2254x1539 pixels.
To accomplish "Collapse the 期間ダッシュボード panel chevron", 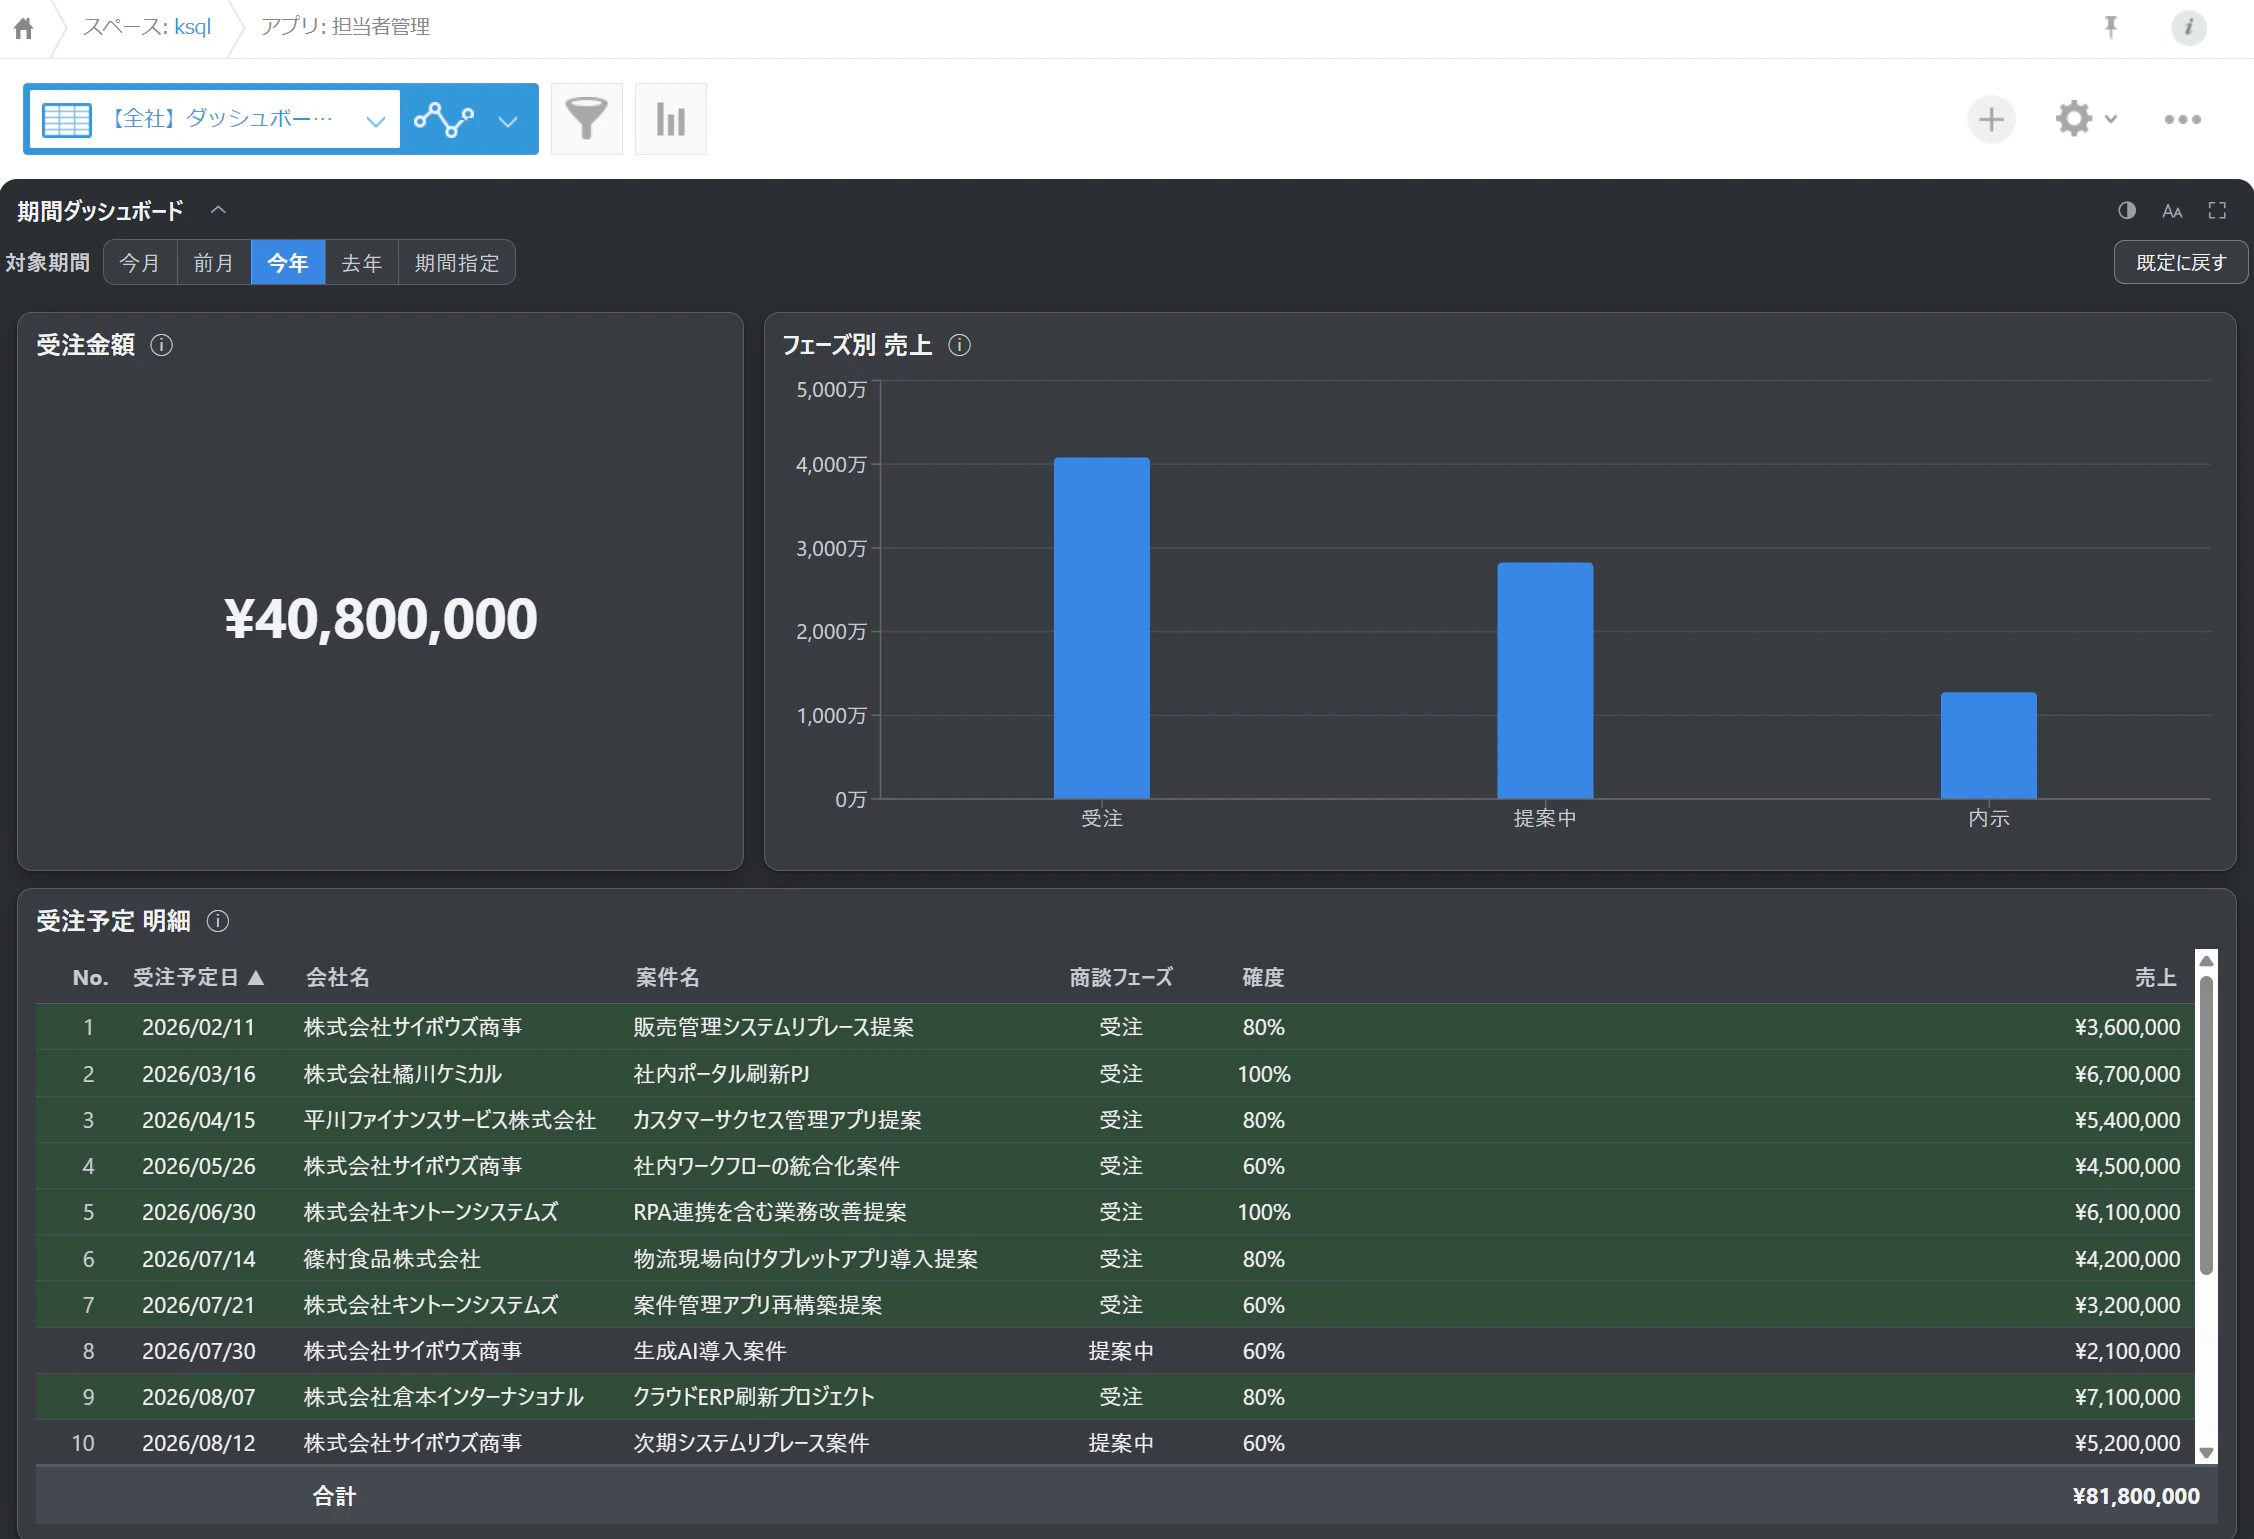I will [218, 210].
